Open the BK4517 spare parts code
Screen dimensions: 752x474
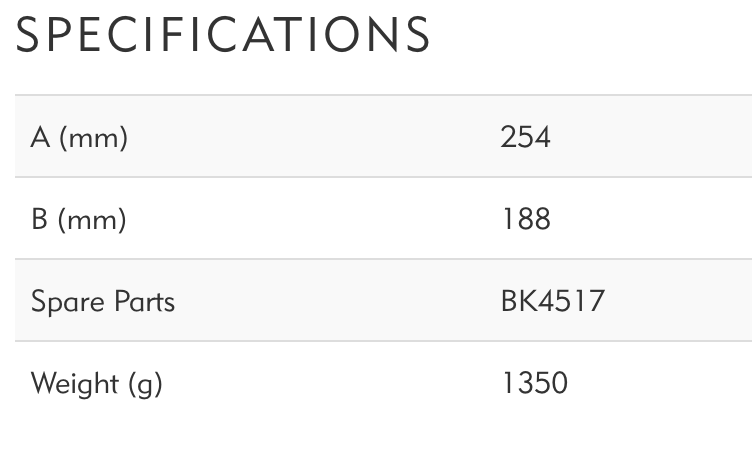pyautogui.click(x=552, y=301)
